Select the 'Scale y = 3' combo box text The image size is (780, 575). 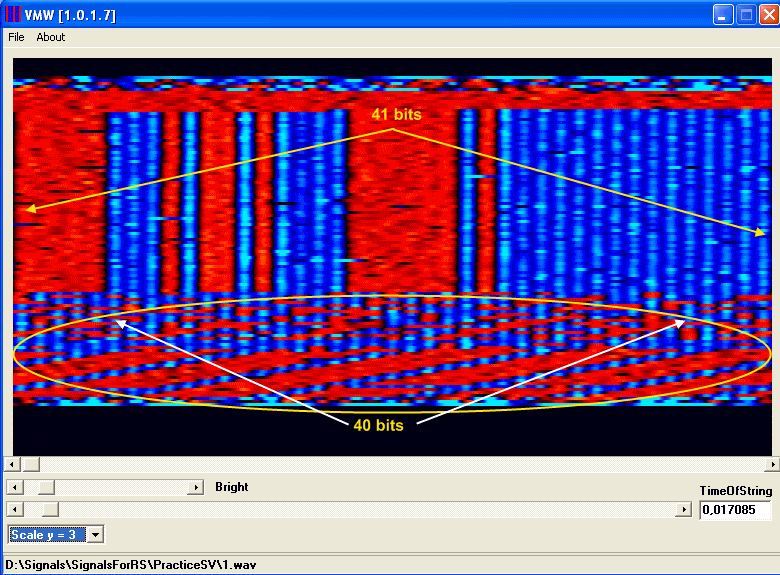[47, 535]
